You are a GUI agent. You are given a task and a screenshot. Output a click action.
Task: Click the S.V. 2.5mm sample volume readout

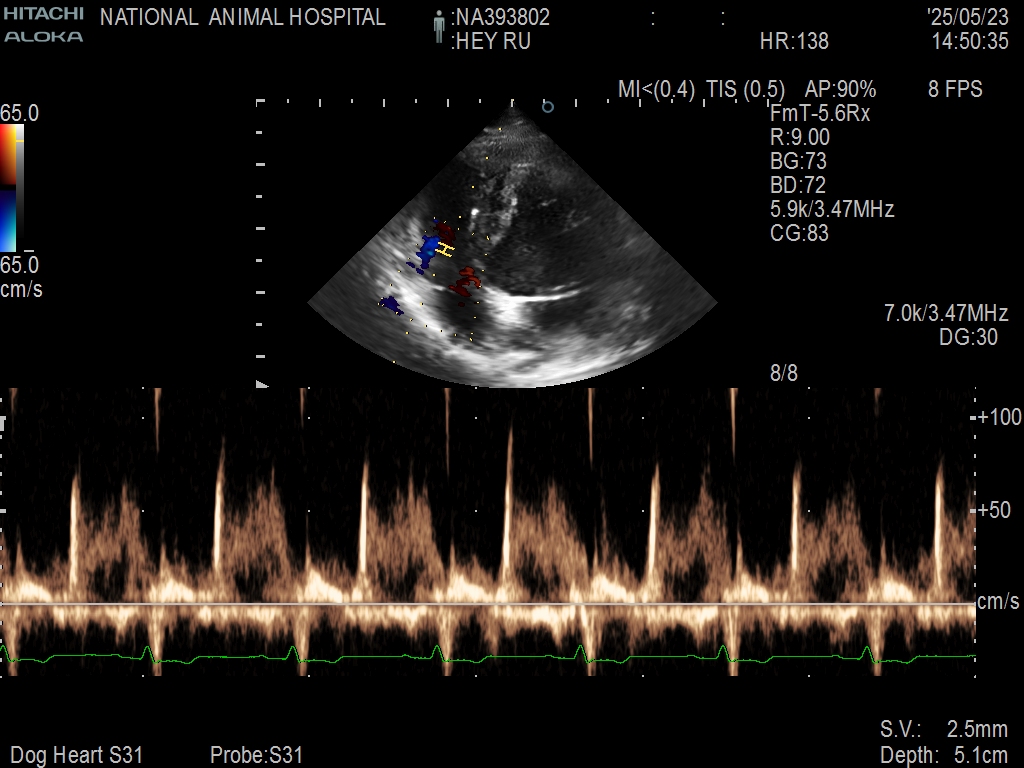pos(943,729)
